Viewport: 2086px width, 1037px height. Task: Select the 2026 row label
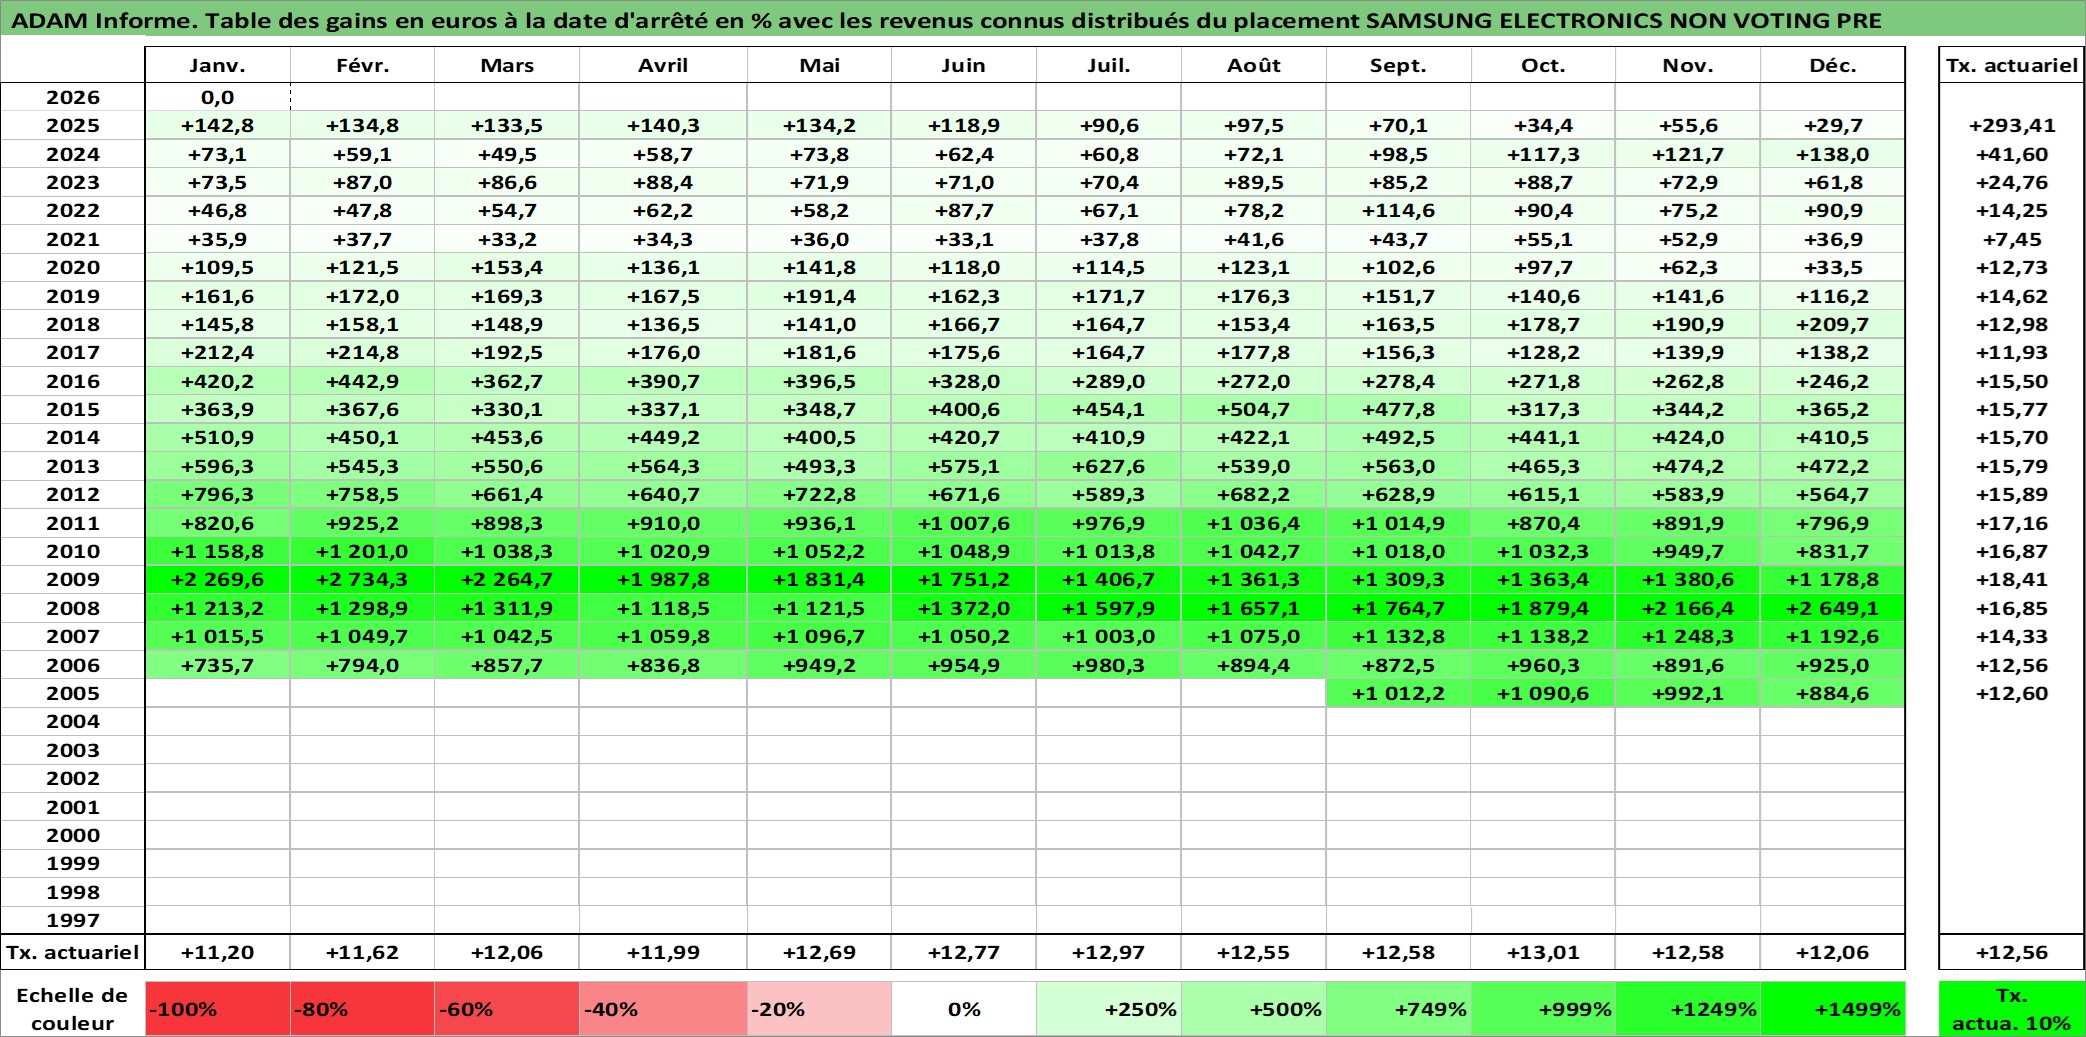pos(73,97)
